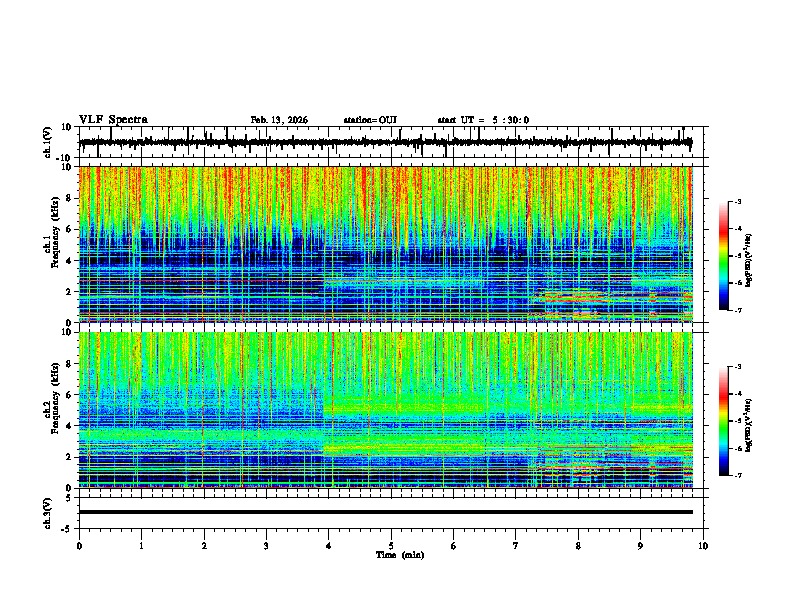The image size is (792, 612).
Task: Click the "-3" tick on ch.1 color bar
Action: (738, 201)
